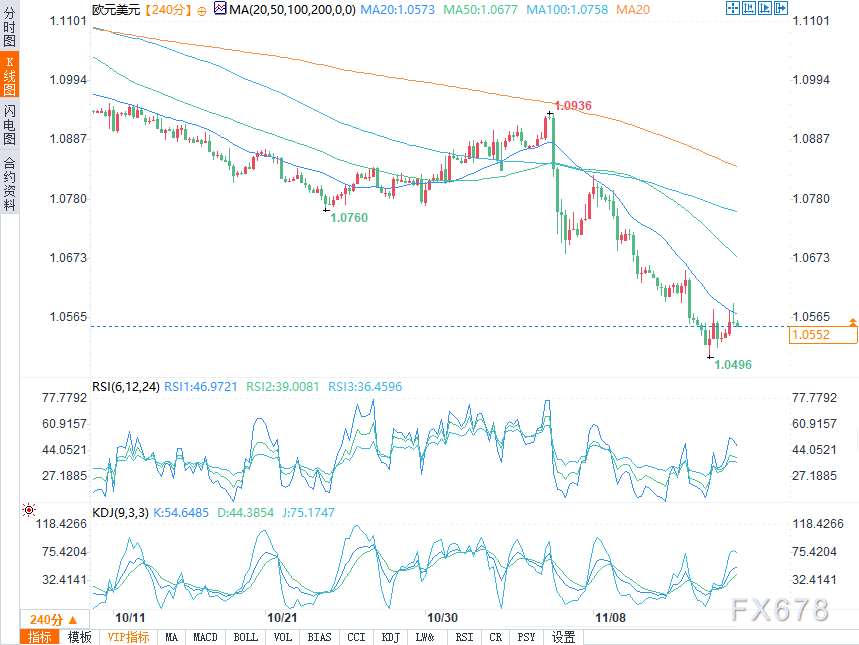Open the 合约资料 side tab
The image size is (859, 645).
point(9,184)
